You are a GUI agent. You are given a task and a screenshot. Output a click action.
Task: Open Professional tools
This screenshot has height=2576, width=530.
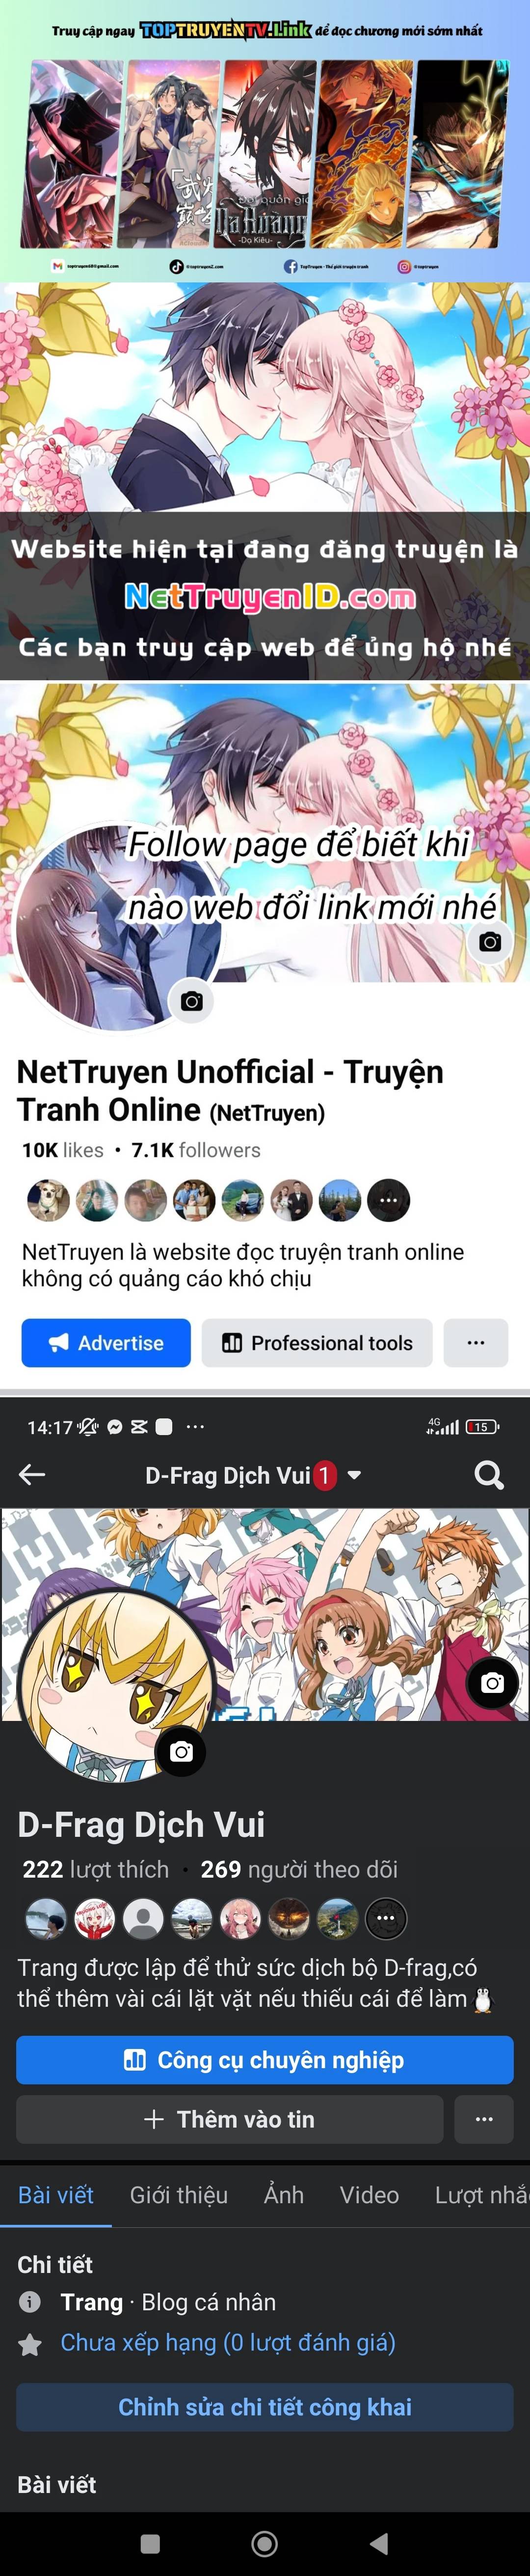[317, 1342]
